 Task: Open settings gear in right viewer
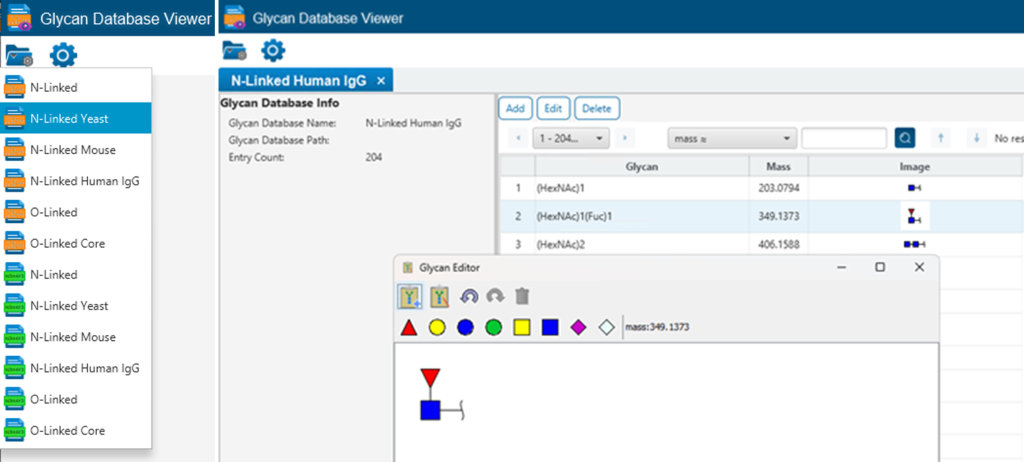pyautogui.click(x=273, y=50)
